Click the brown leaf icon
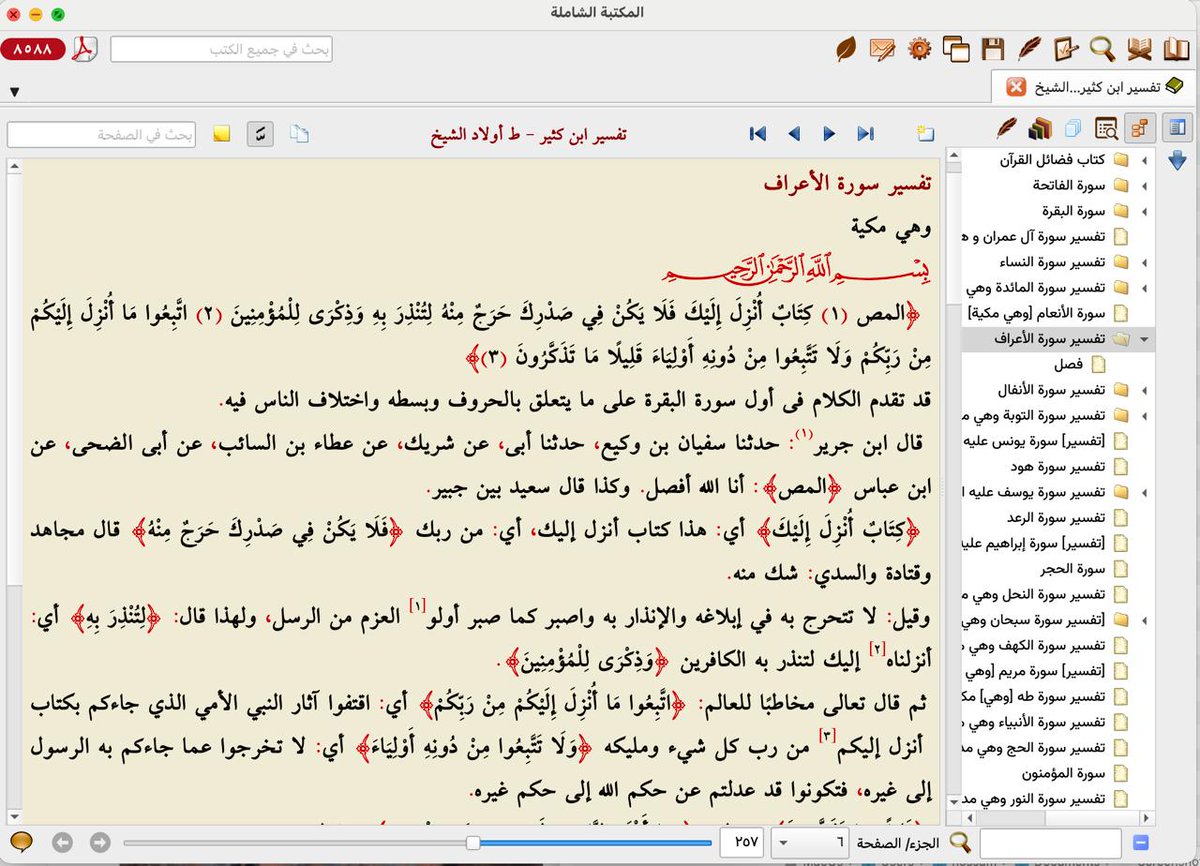1200x866 pixels. [x=846, y=48]
